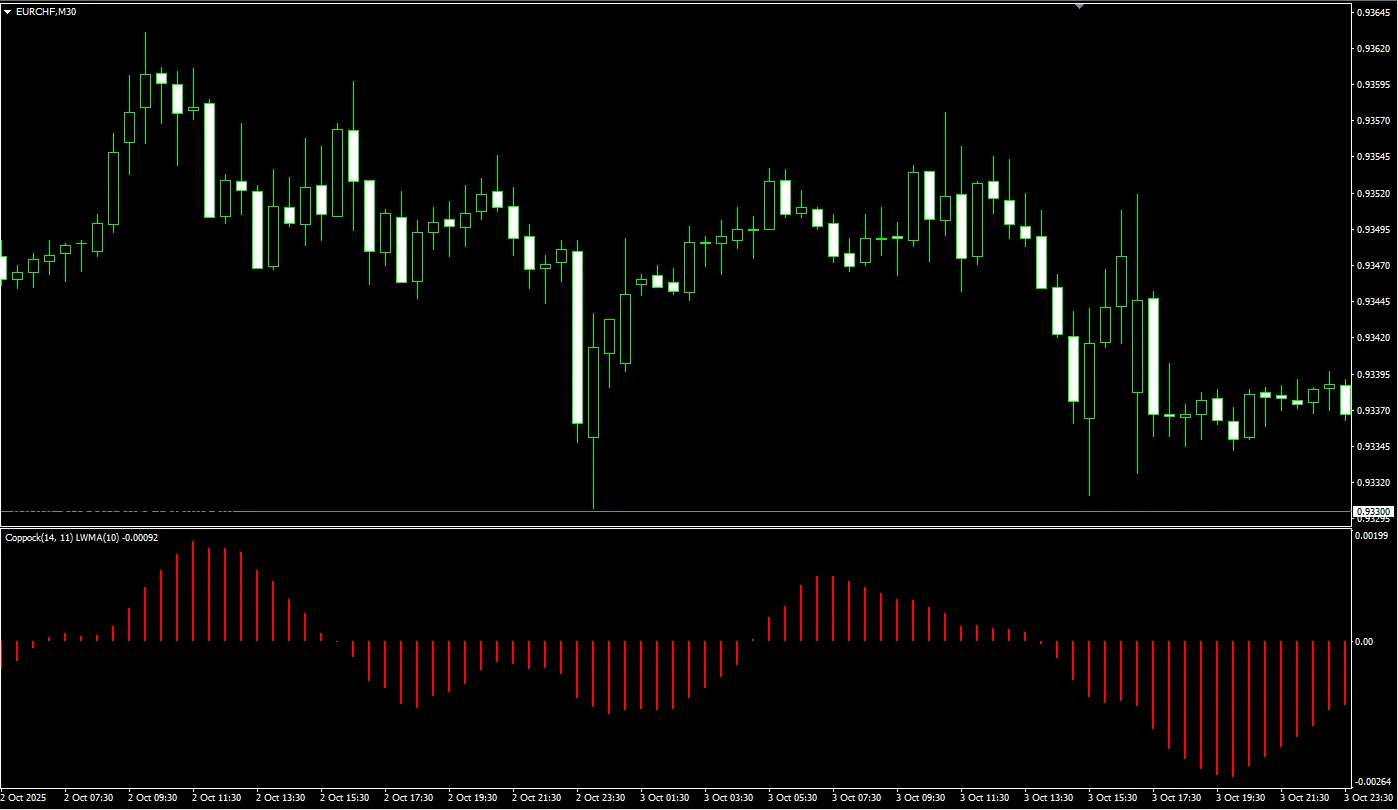Click the 2 Oct 21:30 time label
Image resolution: width=1398 pixels, height=810 pixels.
[536, 798]
